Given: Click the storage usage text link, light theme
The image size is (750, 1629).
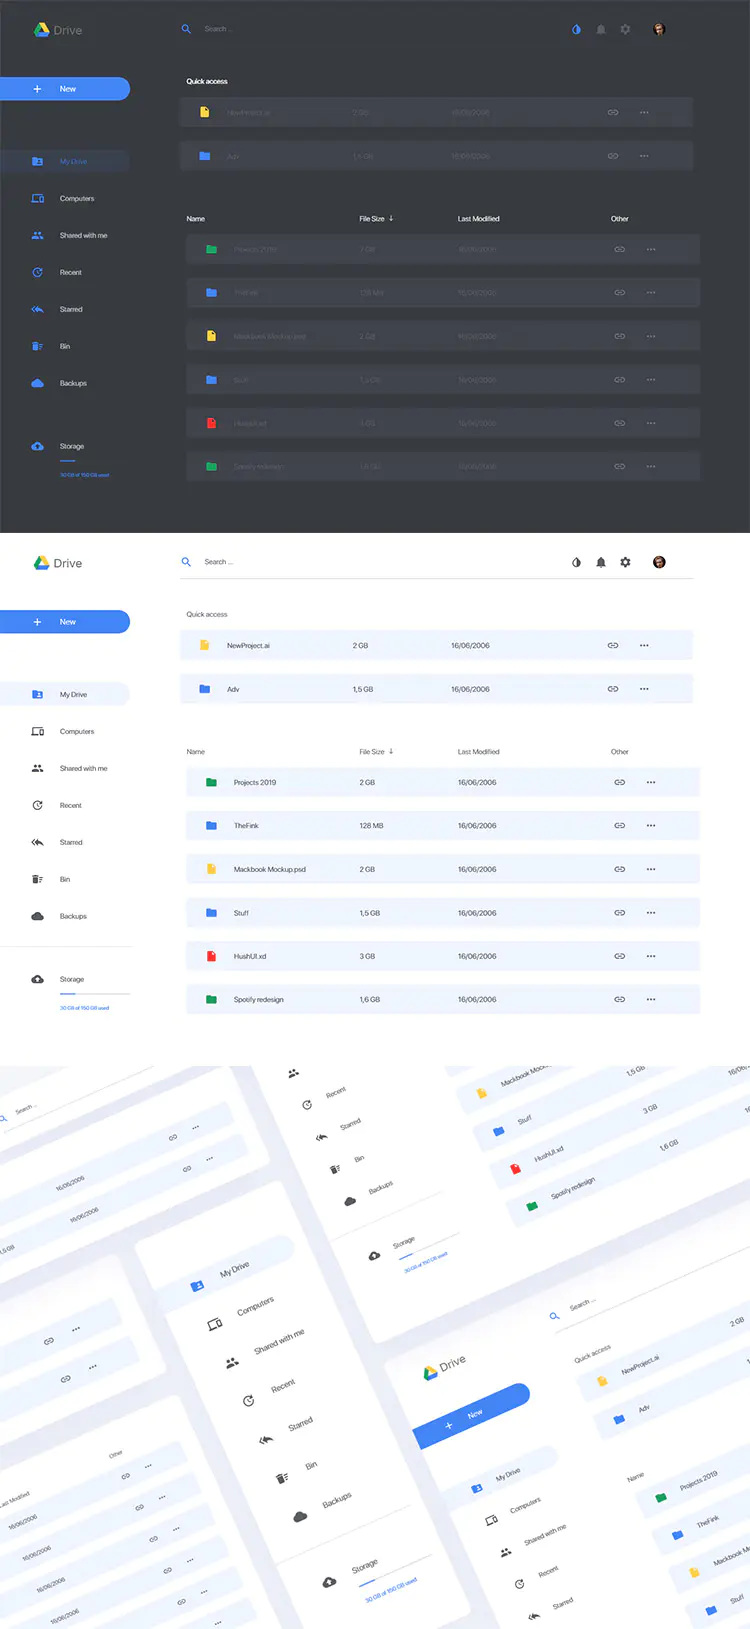Looking at the screenshot, I should (x=84, y=1008).
